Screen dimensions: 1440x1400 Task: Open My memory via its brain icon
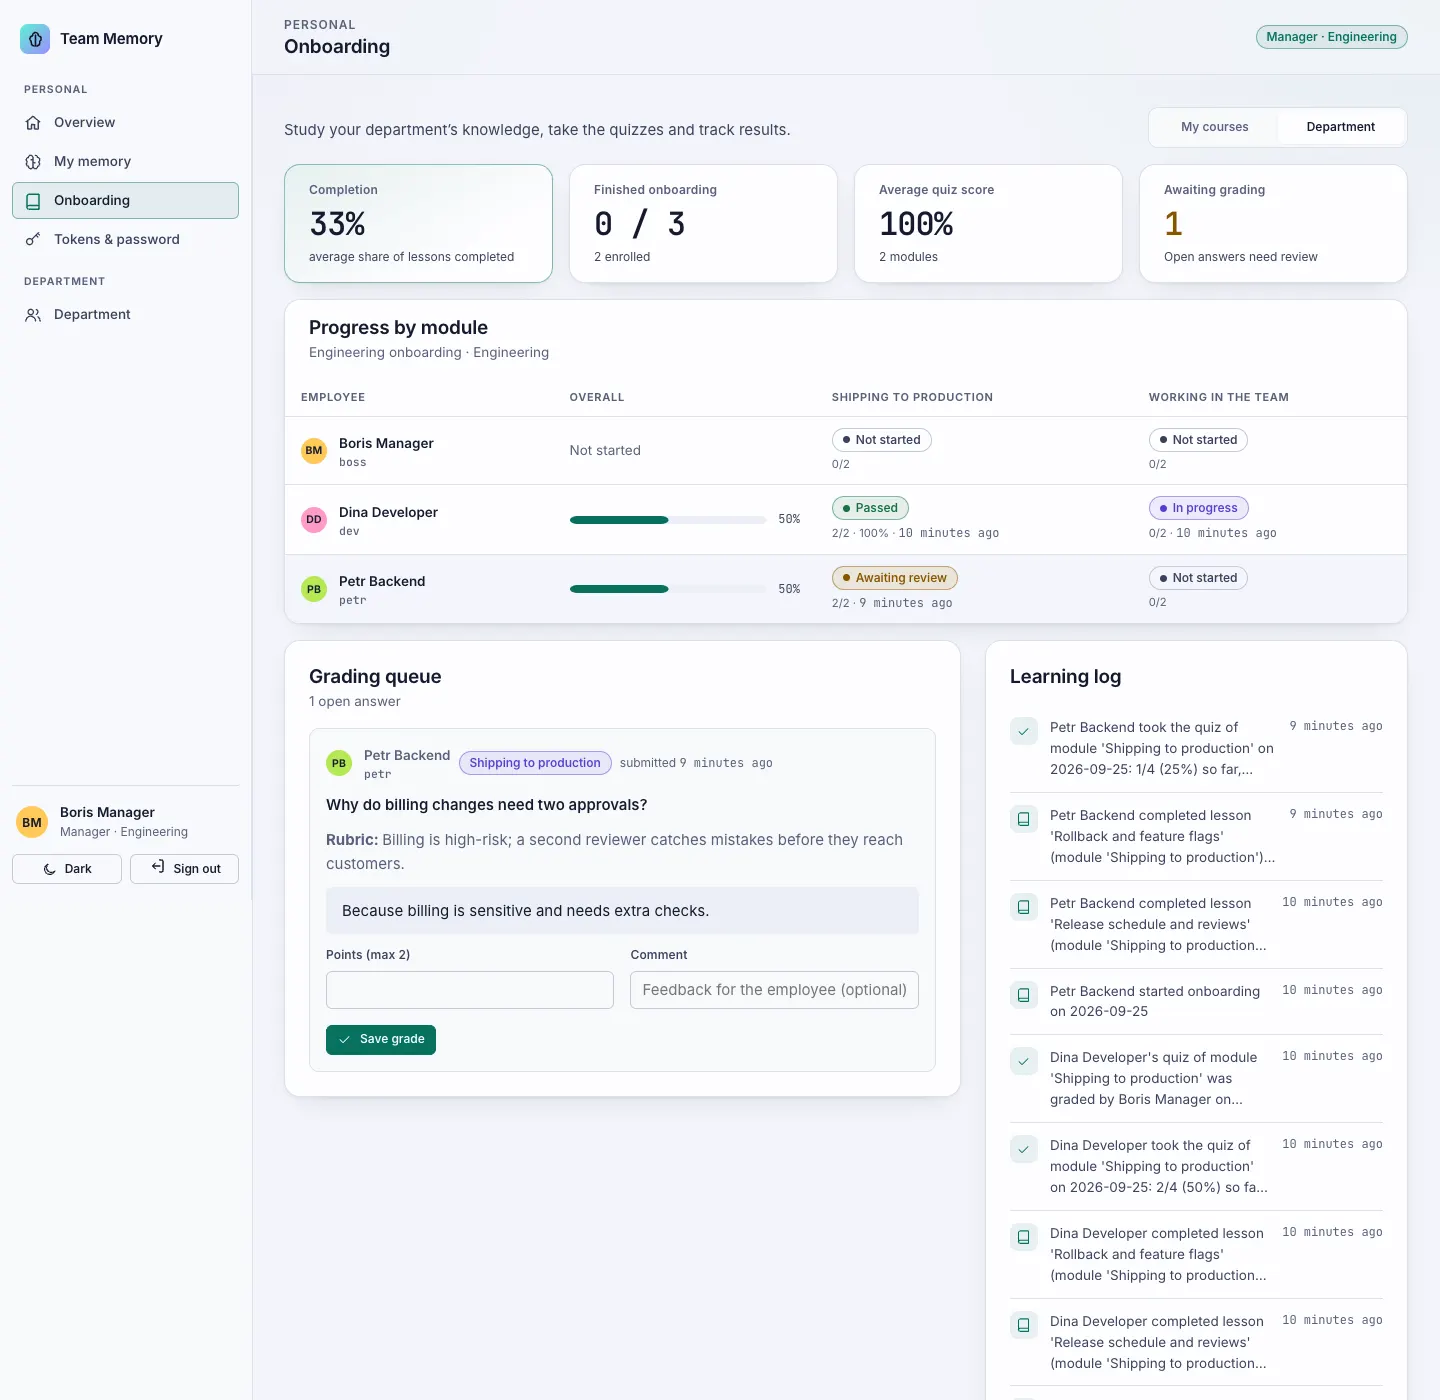click(33, 162)
